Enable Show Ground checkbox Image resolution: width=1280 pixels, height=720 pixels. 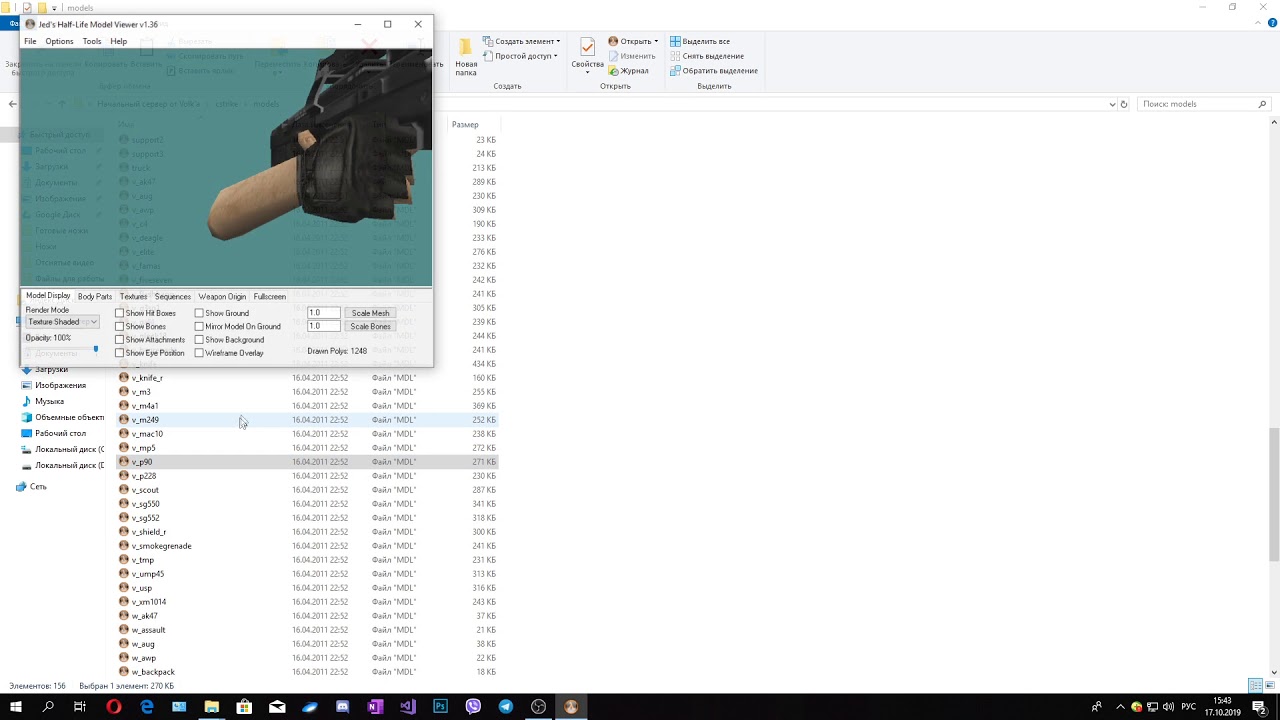(199, 313)
